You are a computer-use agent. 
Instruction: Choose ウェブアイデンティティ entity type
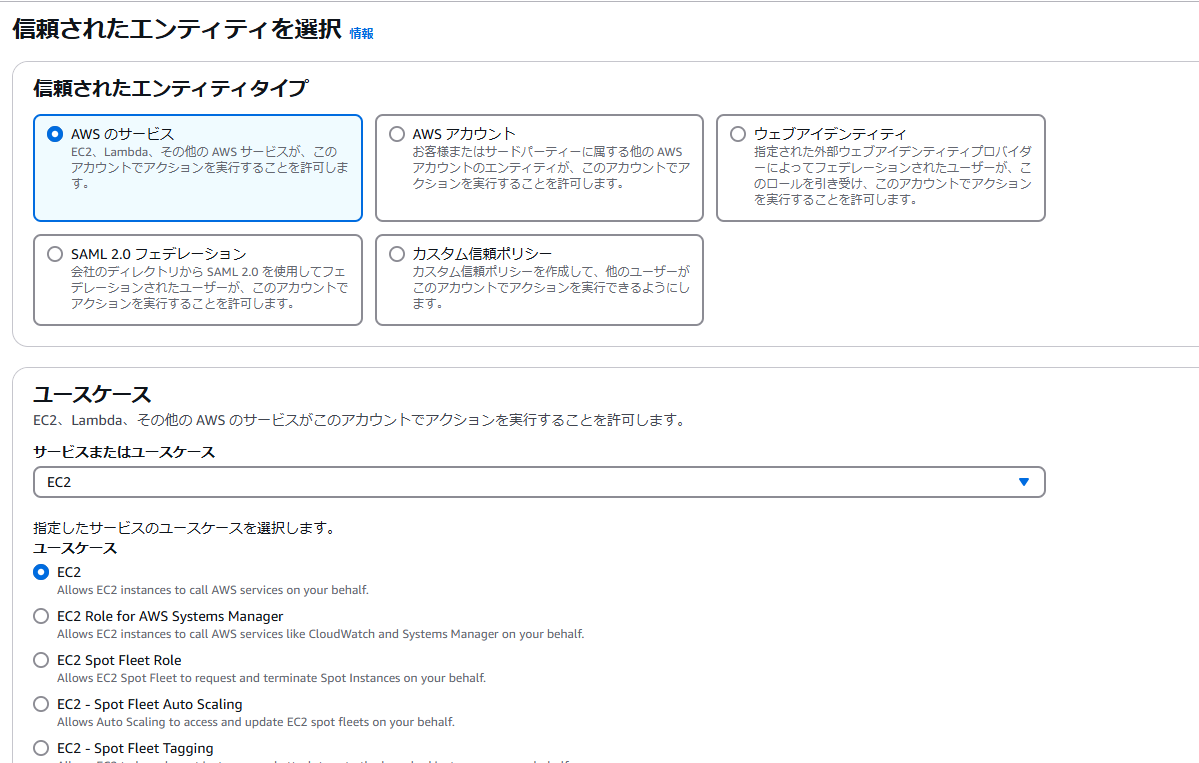pos(738,135)
